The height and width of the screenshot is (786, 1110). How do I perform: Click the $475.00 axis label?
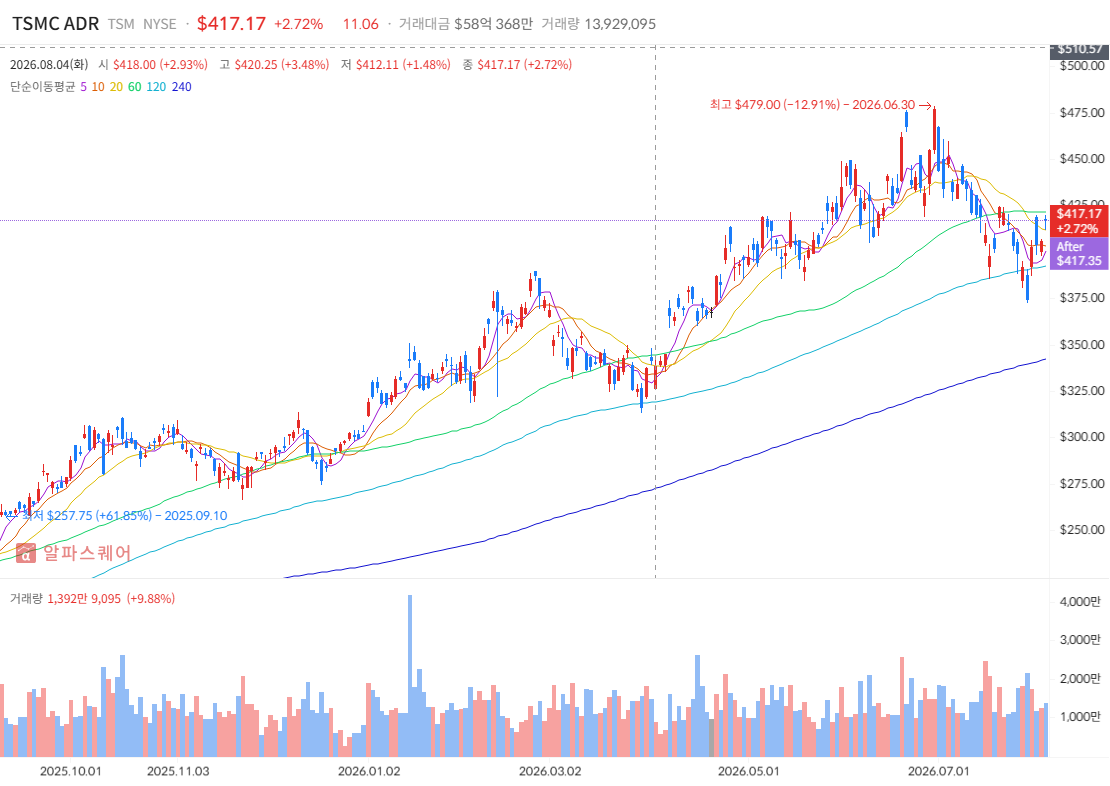pyautogui.click(x=1081, y=113)
